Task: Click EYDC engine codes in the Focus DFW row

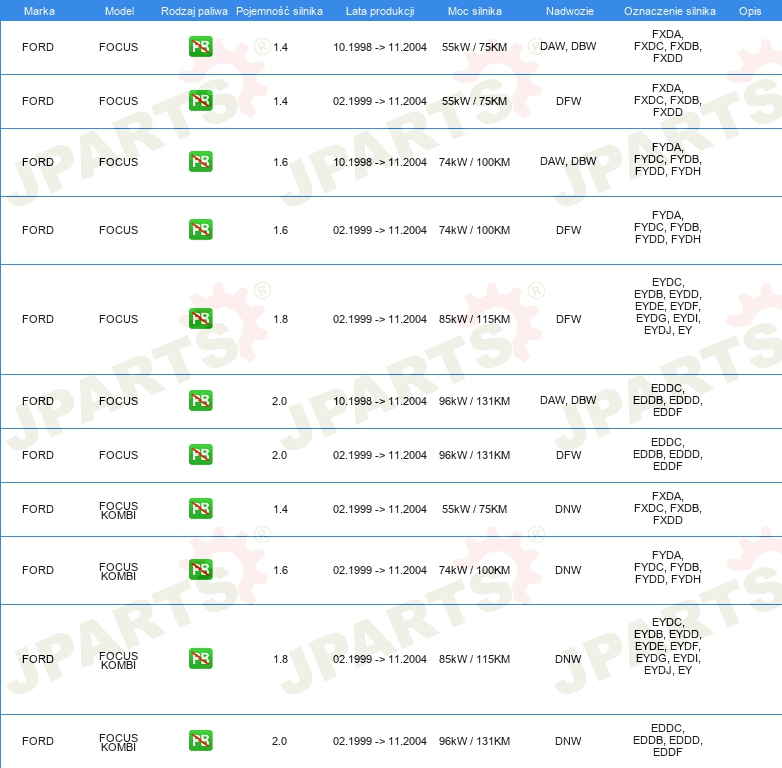Action: [x=668, y=306]
